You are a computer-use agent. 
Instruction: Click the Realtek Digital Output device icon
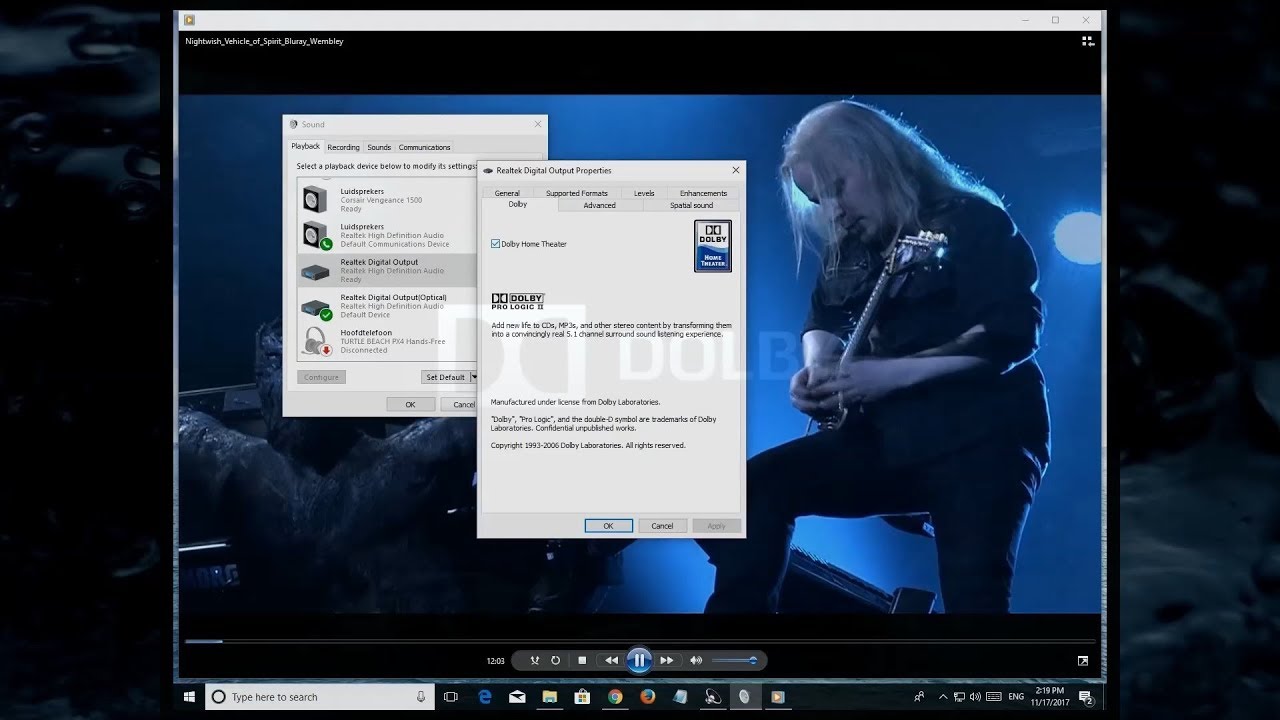coord(316,271)
